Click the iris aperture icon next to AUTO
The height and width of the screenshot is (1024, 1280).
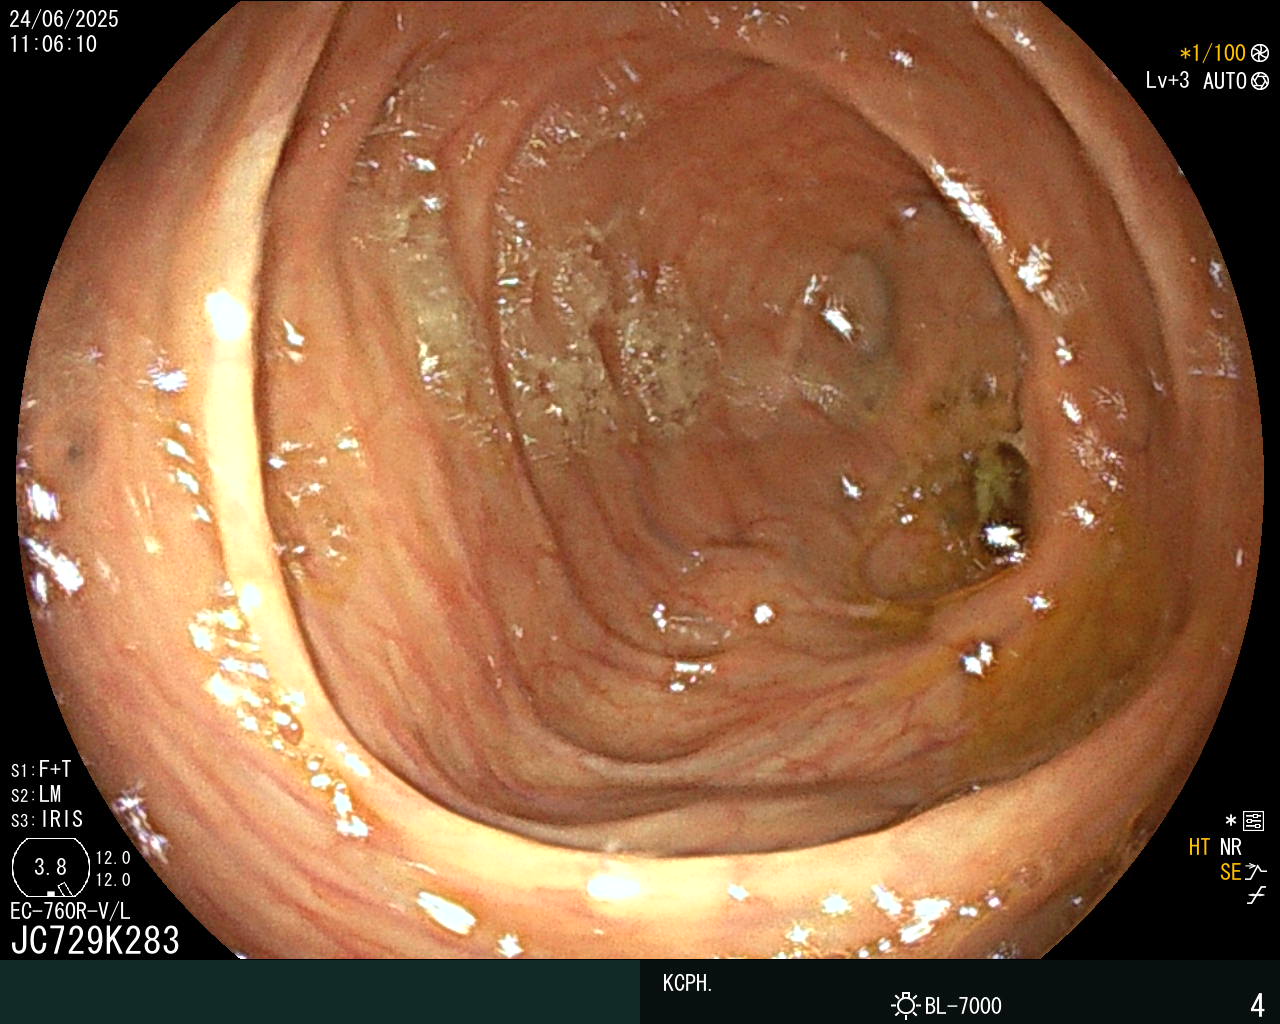[x=1259, y=81]
